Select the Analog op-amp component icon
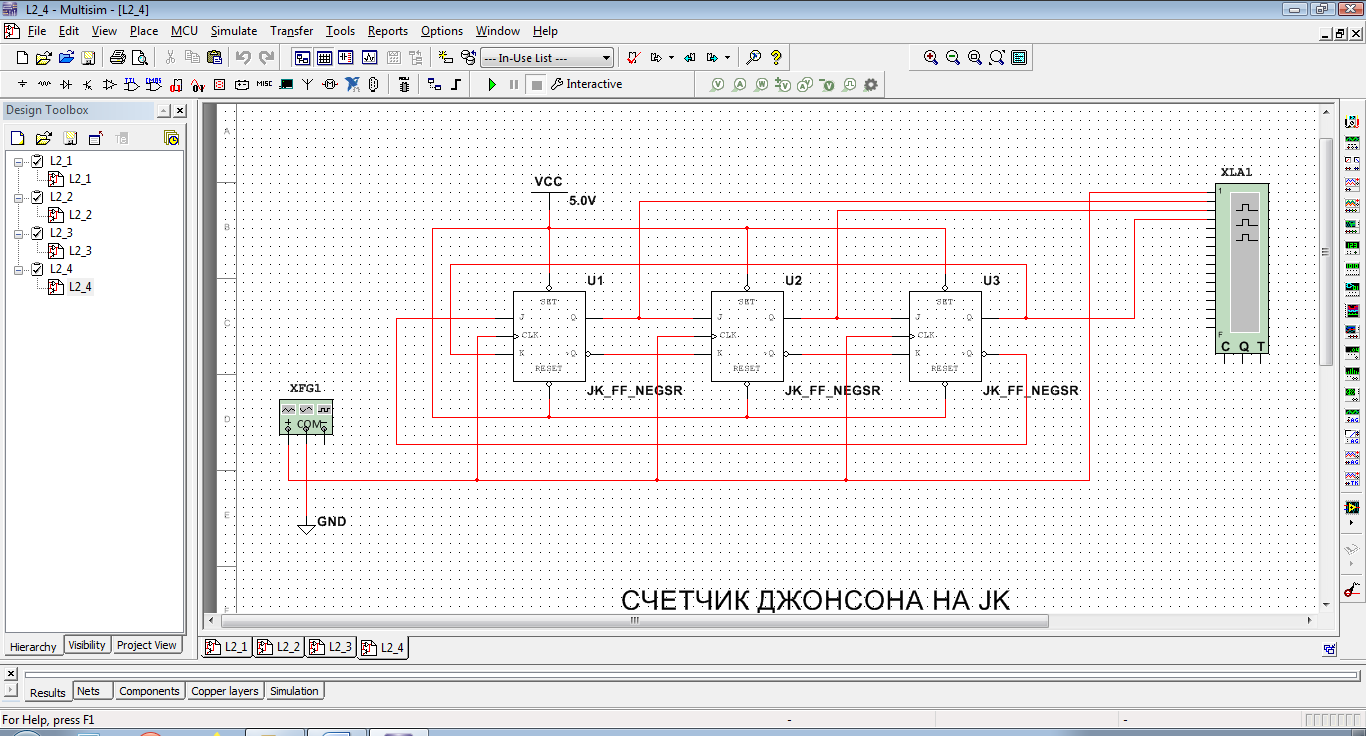 (x=110, y=85)
